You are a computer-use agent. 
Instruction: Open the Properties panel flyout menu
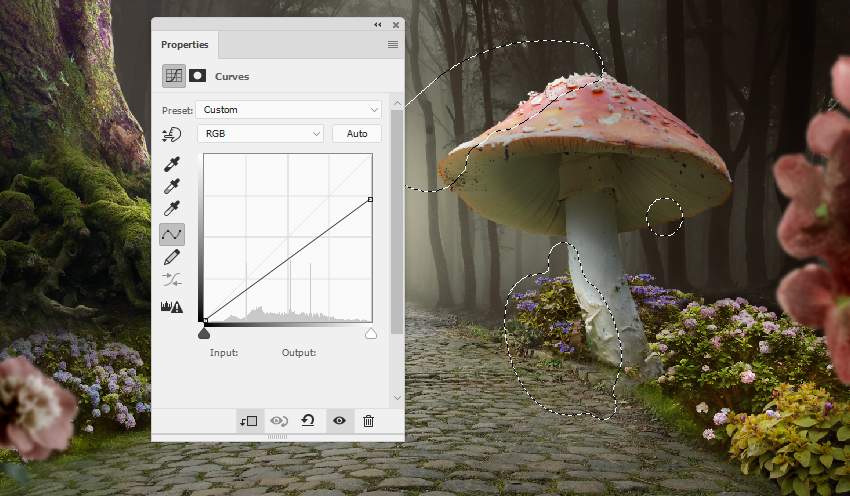393,44
